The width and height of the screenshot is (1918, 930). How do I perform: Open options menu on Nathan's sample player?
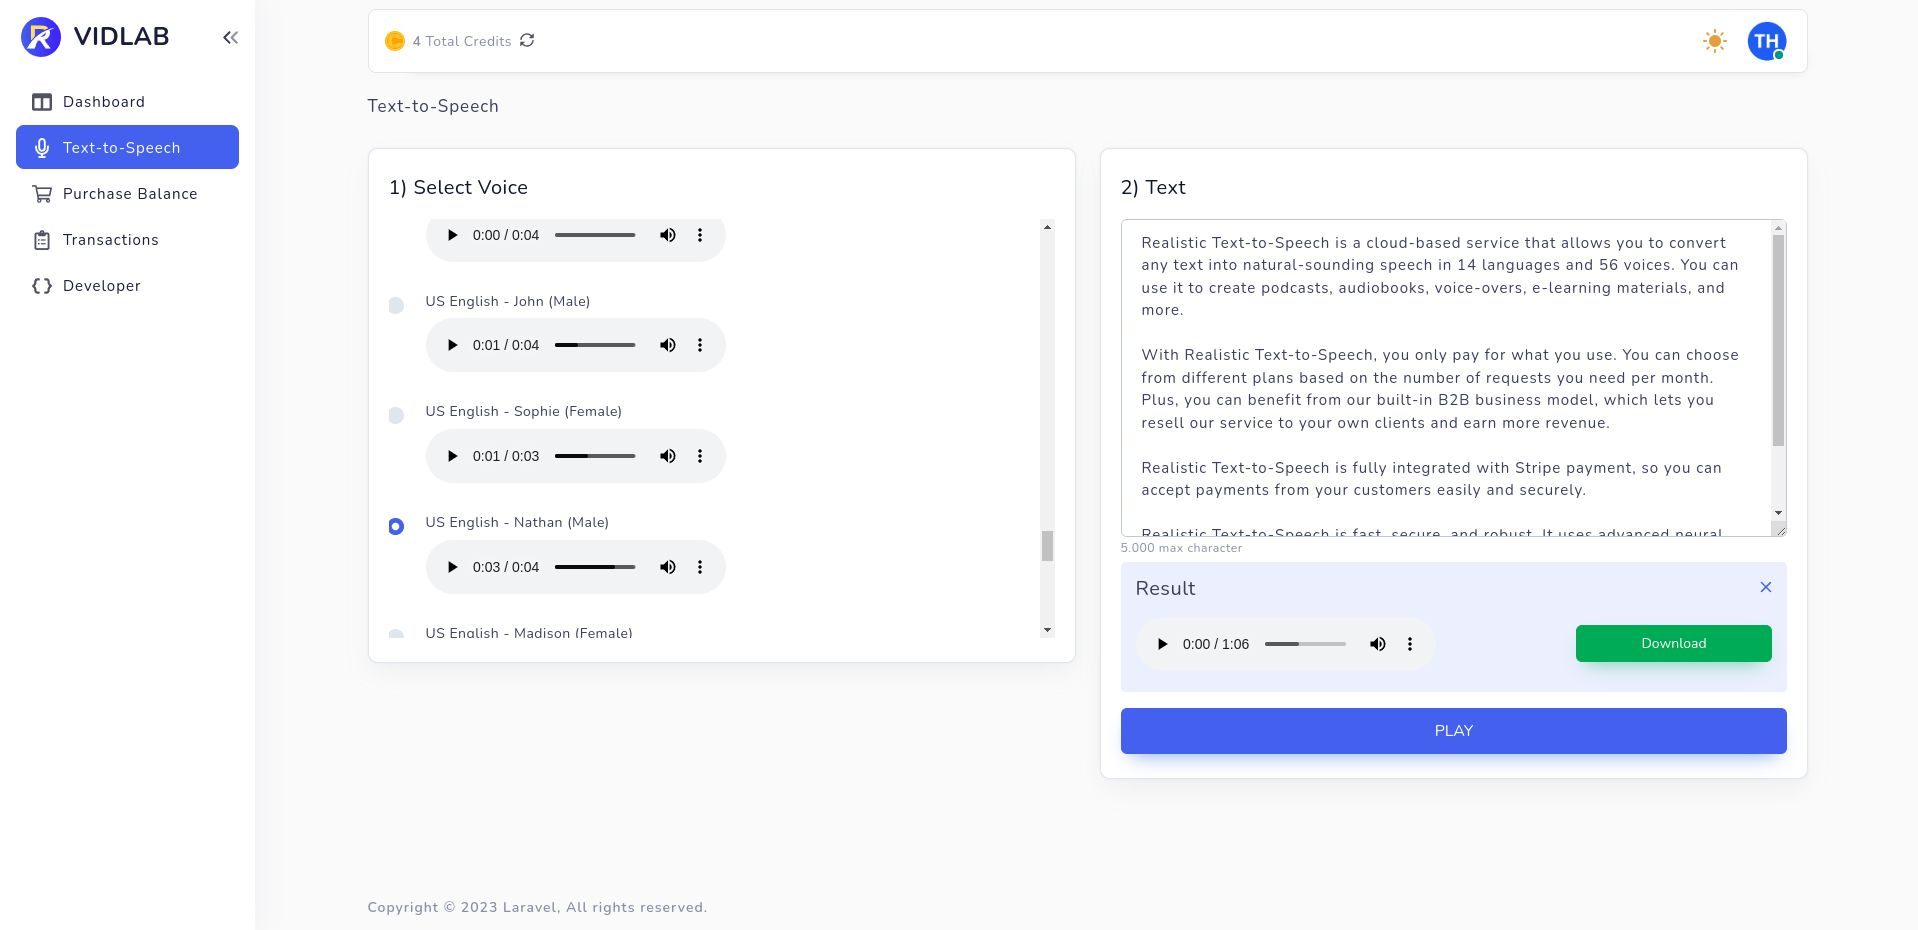(x=700, y=567)
